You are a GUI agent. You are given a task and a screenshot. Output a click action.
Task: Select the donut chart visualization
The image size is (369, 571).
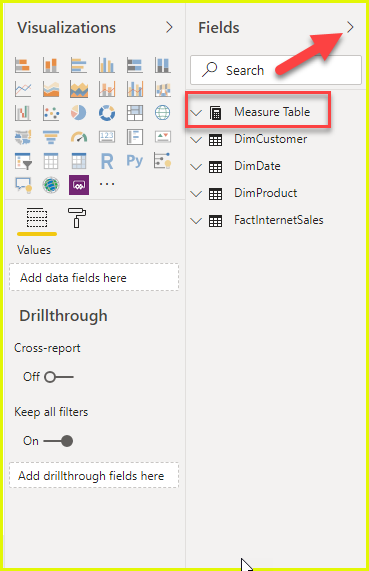107,113
